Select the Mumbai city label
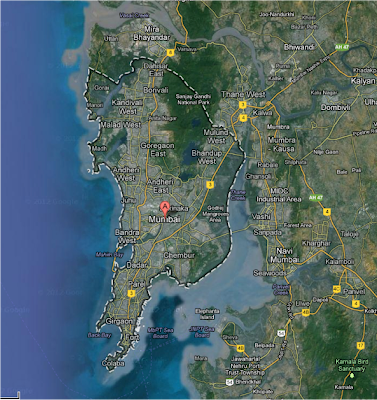Image resolution: width=377 pixels, height=400 pixels. (x=164, y=220)
